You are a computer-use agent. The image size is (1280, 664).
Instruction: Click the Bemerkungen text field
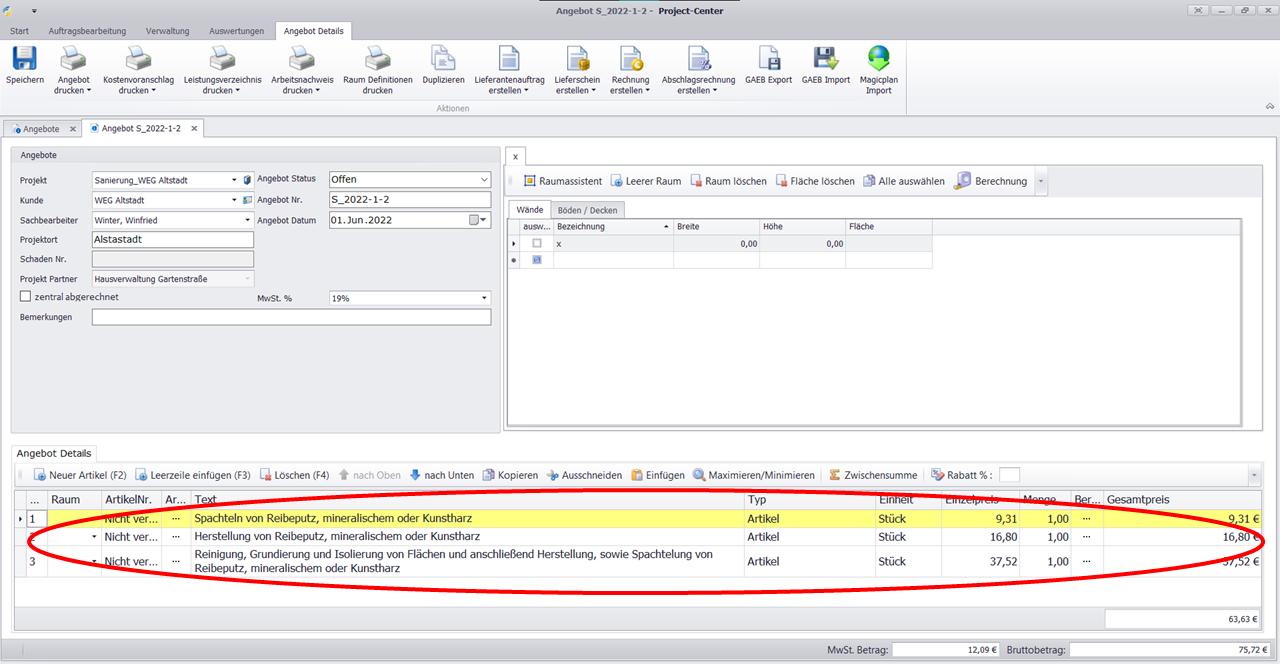(x=291, y=318)
